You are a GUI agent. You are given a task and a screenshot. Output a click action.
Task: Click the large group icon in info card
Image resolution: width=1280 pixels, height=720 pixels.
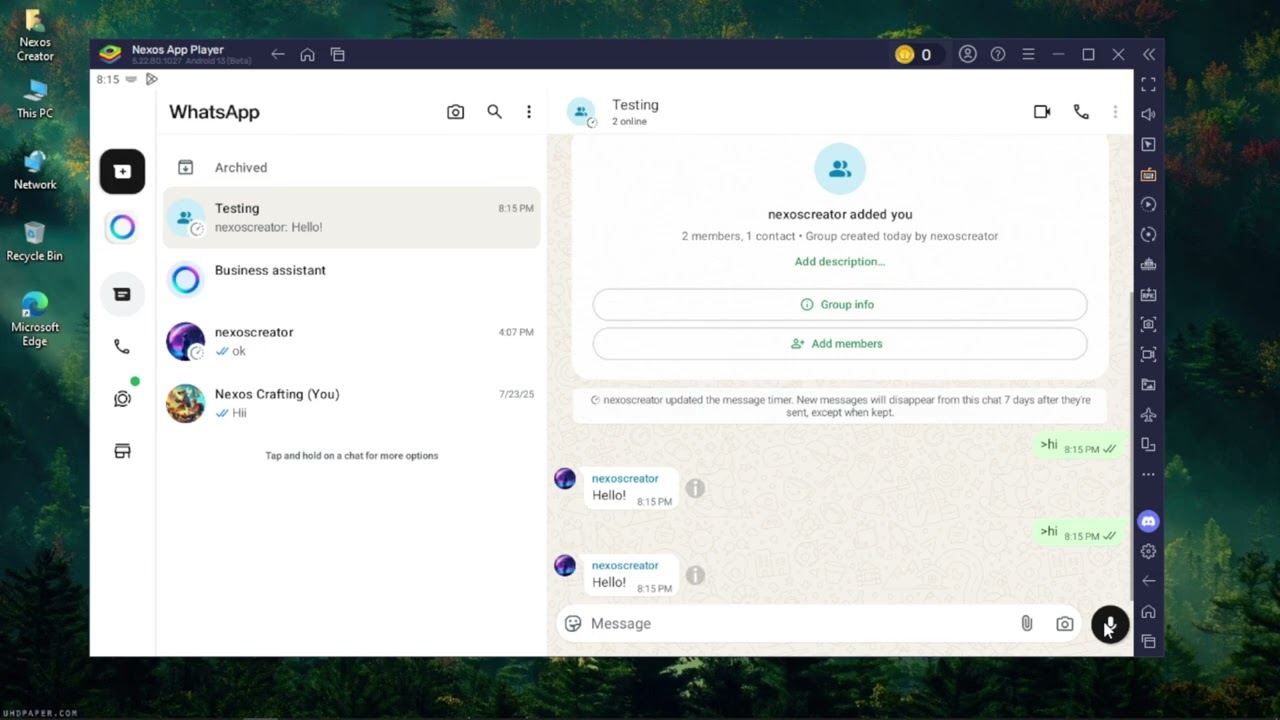(840, 169)
